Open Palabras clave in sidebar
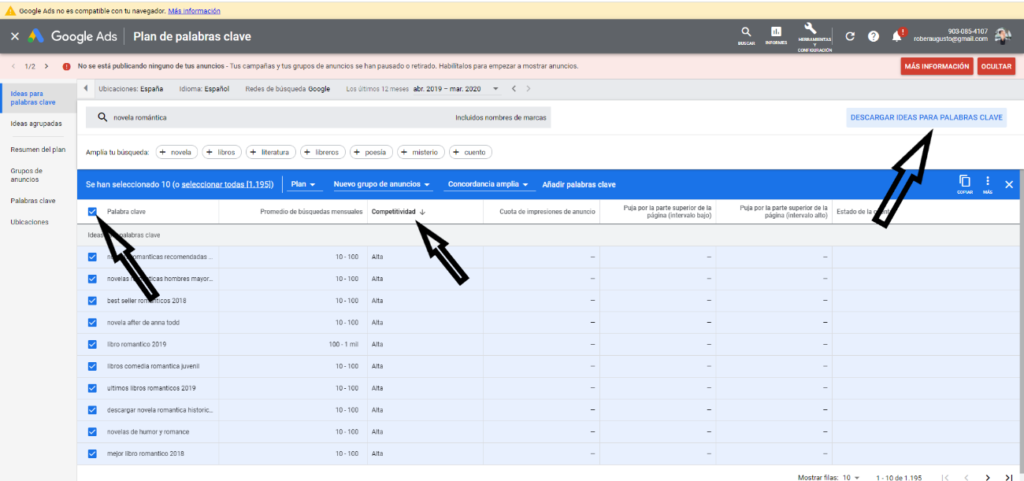 pos(33,201)
